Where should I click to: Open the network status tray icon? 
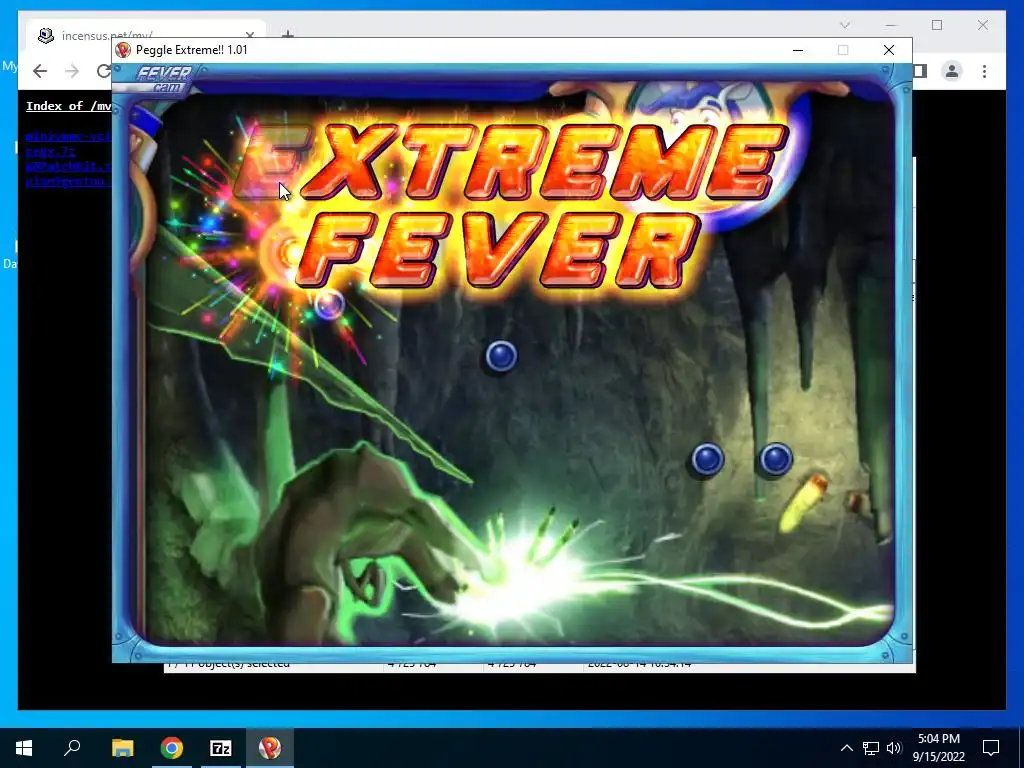click(871, 748)
